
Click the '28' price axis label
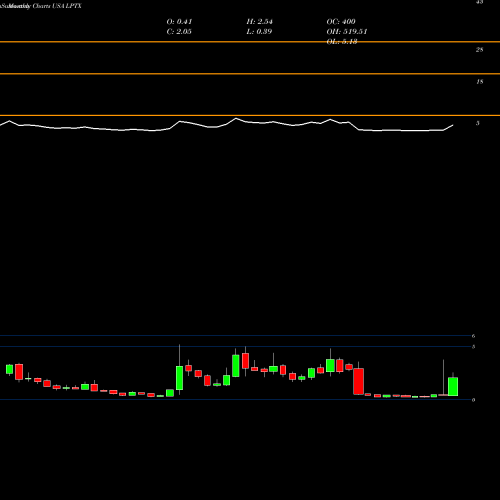coord(479,50)
